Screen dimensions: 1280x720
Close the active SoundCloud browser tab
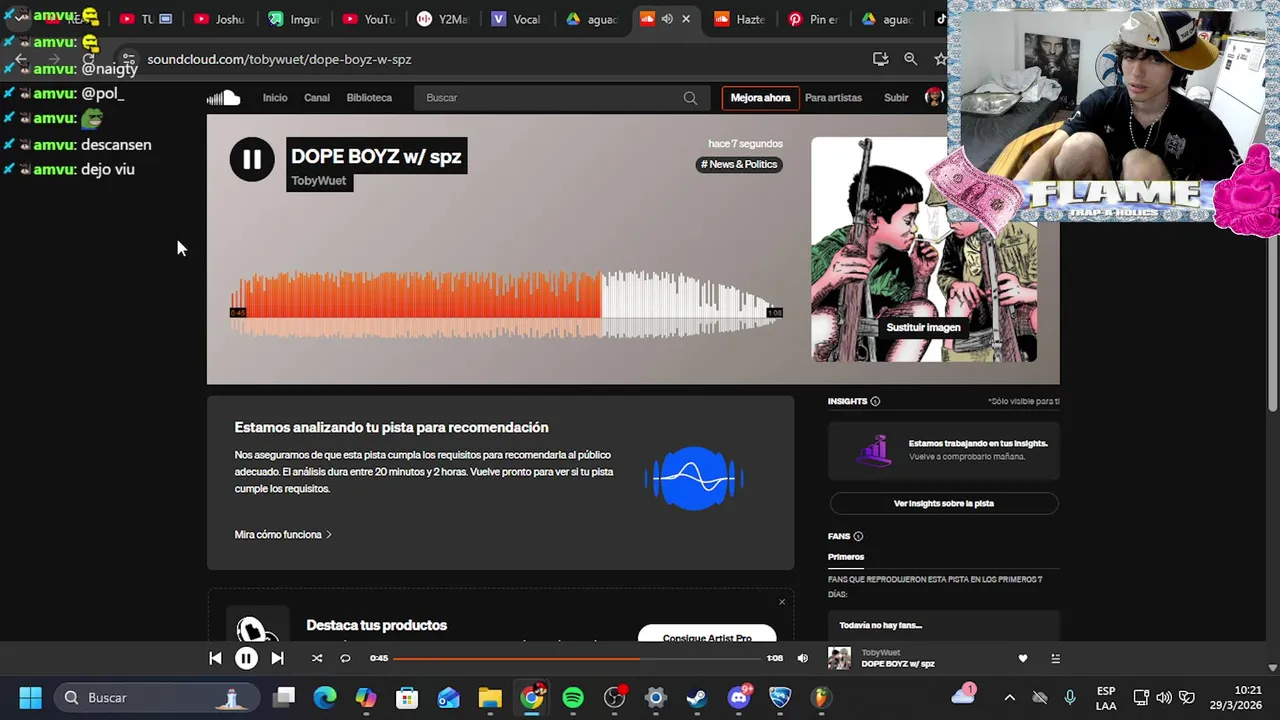pyautogui.click(x=686, y=19)
